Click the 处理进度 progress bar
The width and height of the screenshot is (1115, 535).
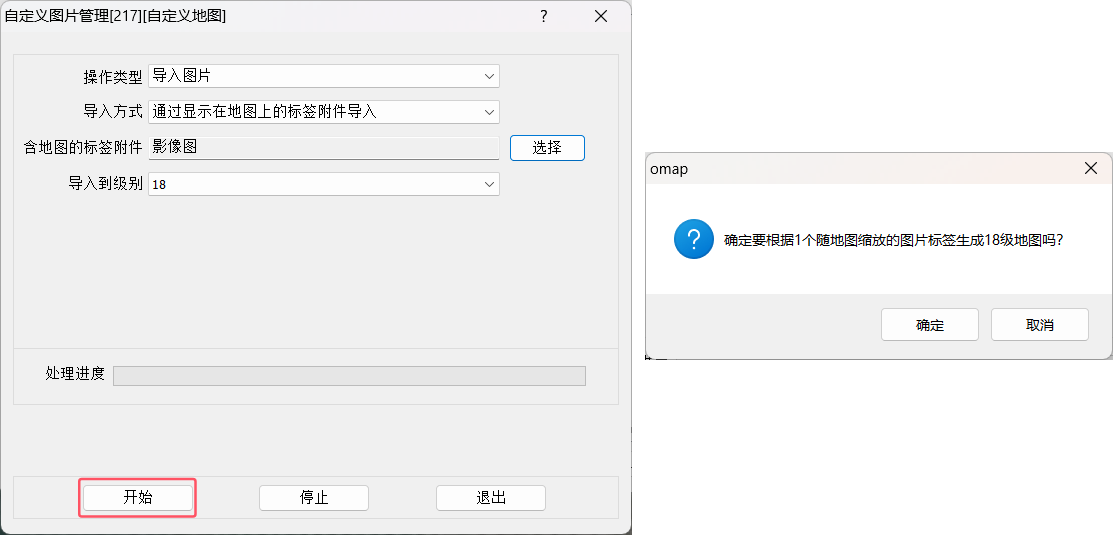[x=349, y=376]
